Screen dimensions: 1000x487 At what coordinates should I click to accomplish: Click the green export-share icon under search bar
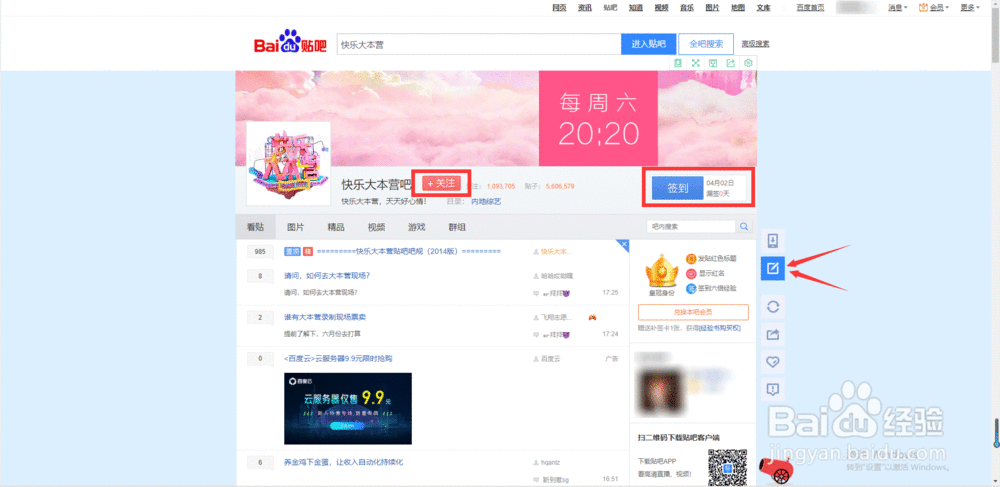point(731,63)
